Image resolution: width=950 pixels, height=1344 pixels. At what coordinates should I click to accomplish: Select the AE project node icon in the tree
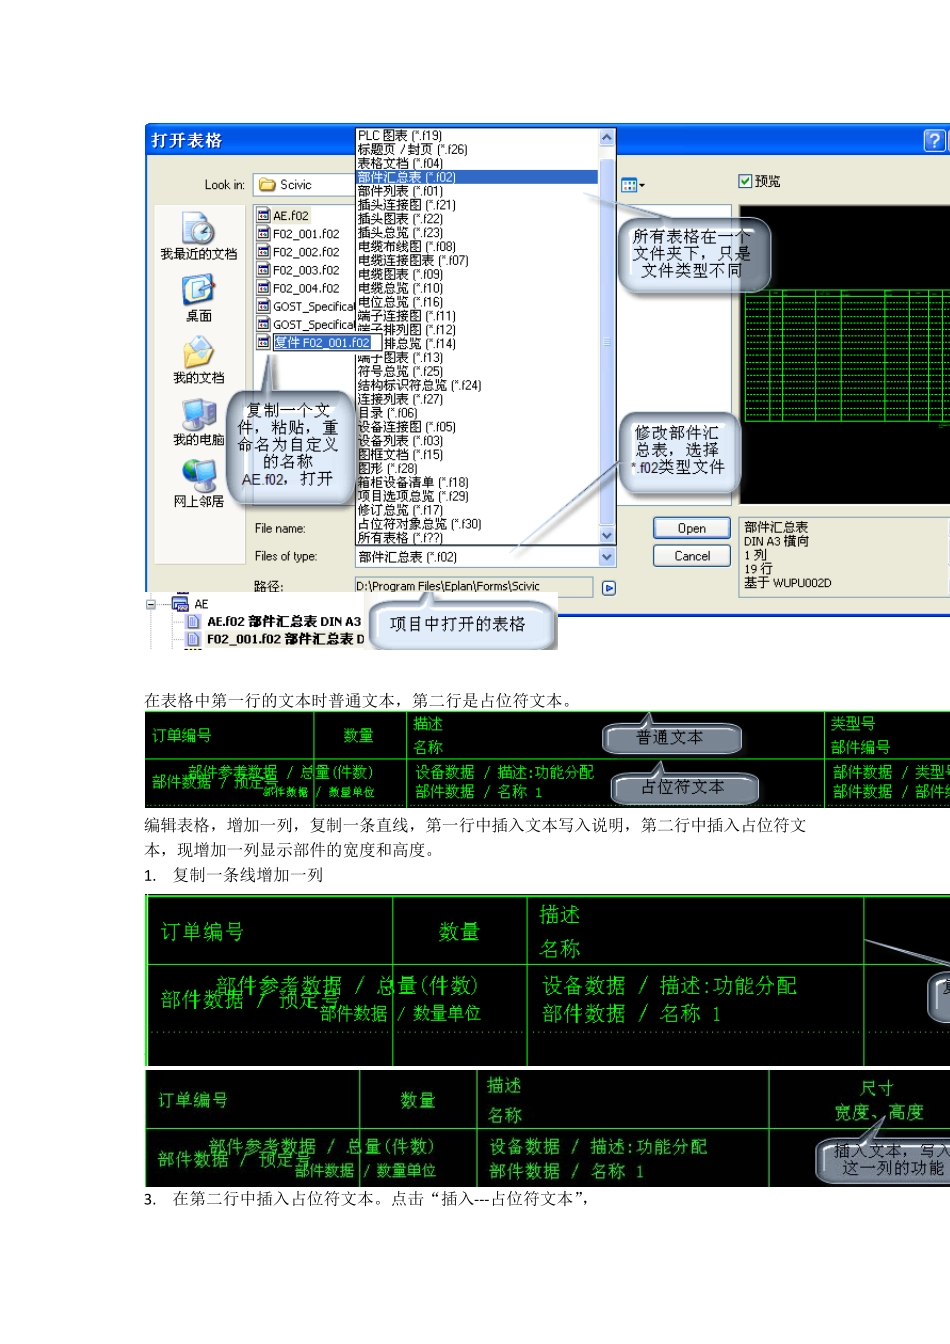coord(181,604)
